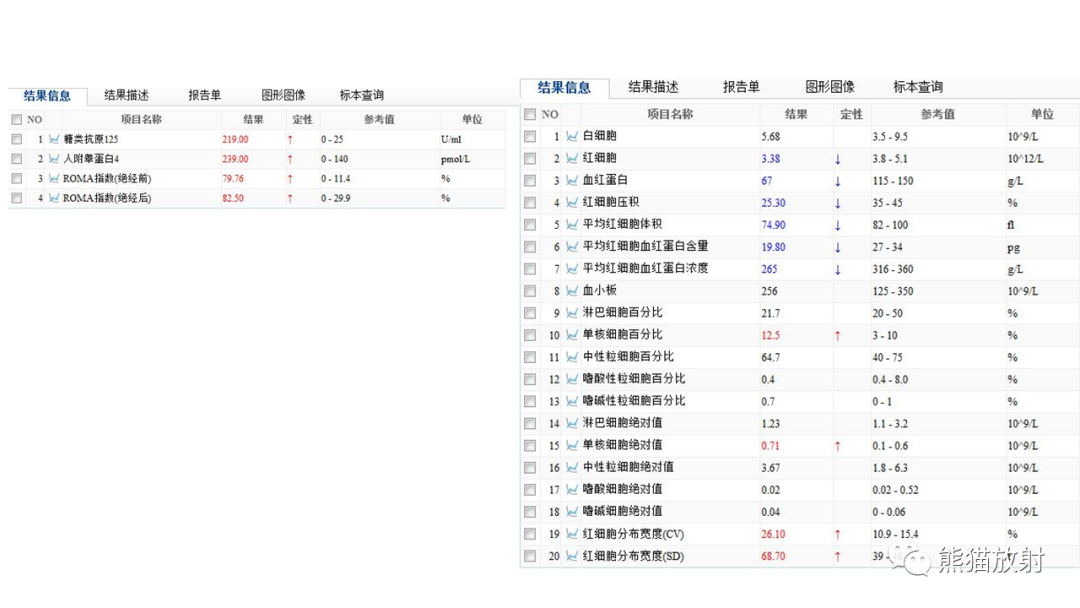Select reference range 115 - 150
This screenshot has width=1080, height=608.
(x=893, y=180)
